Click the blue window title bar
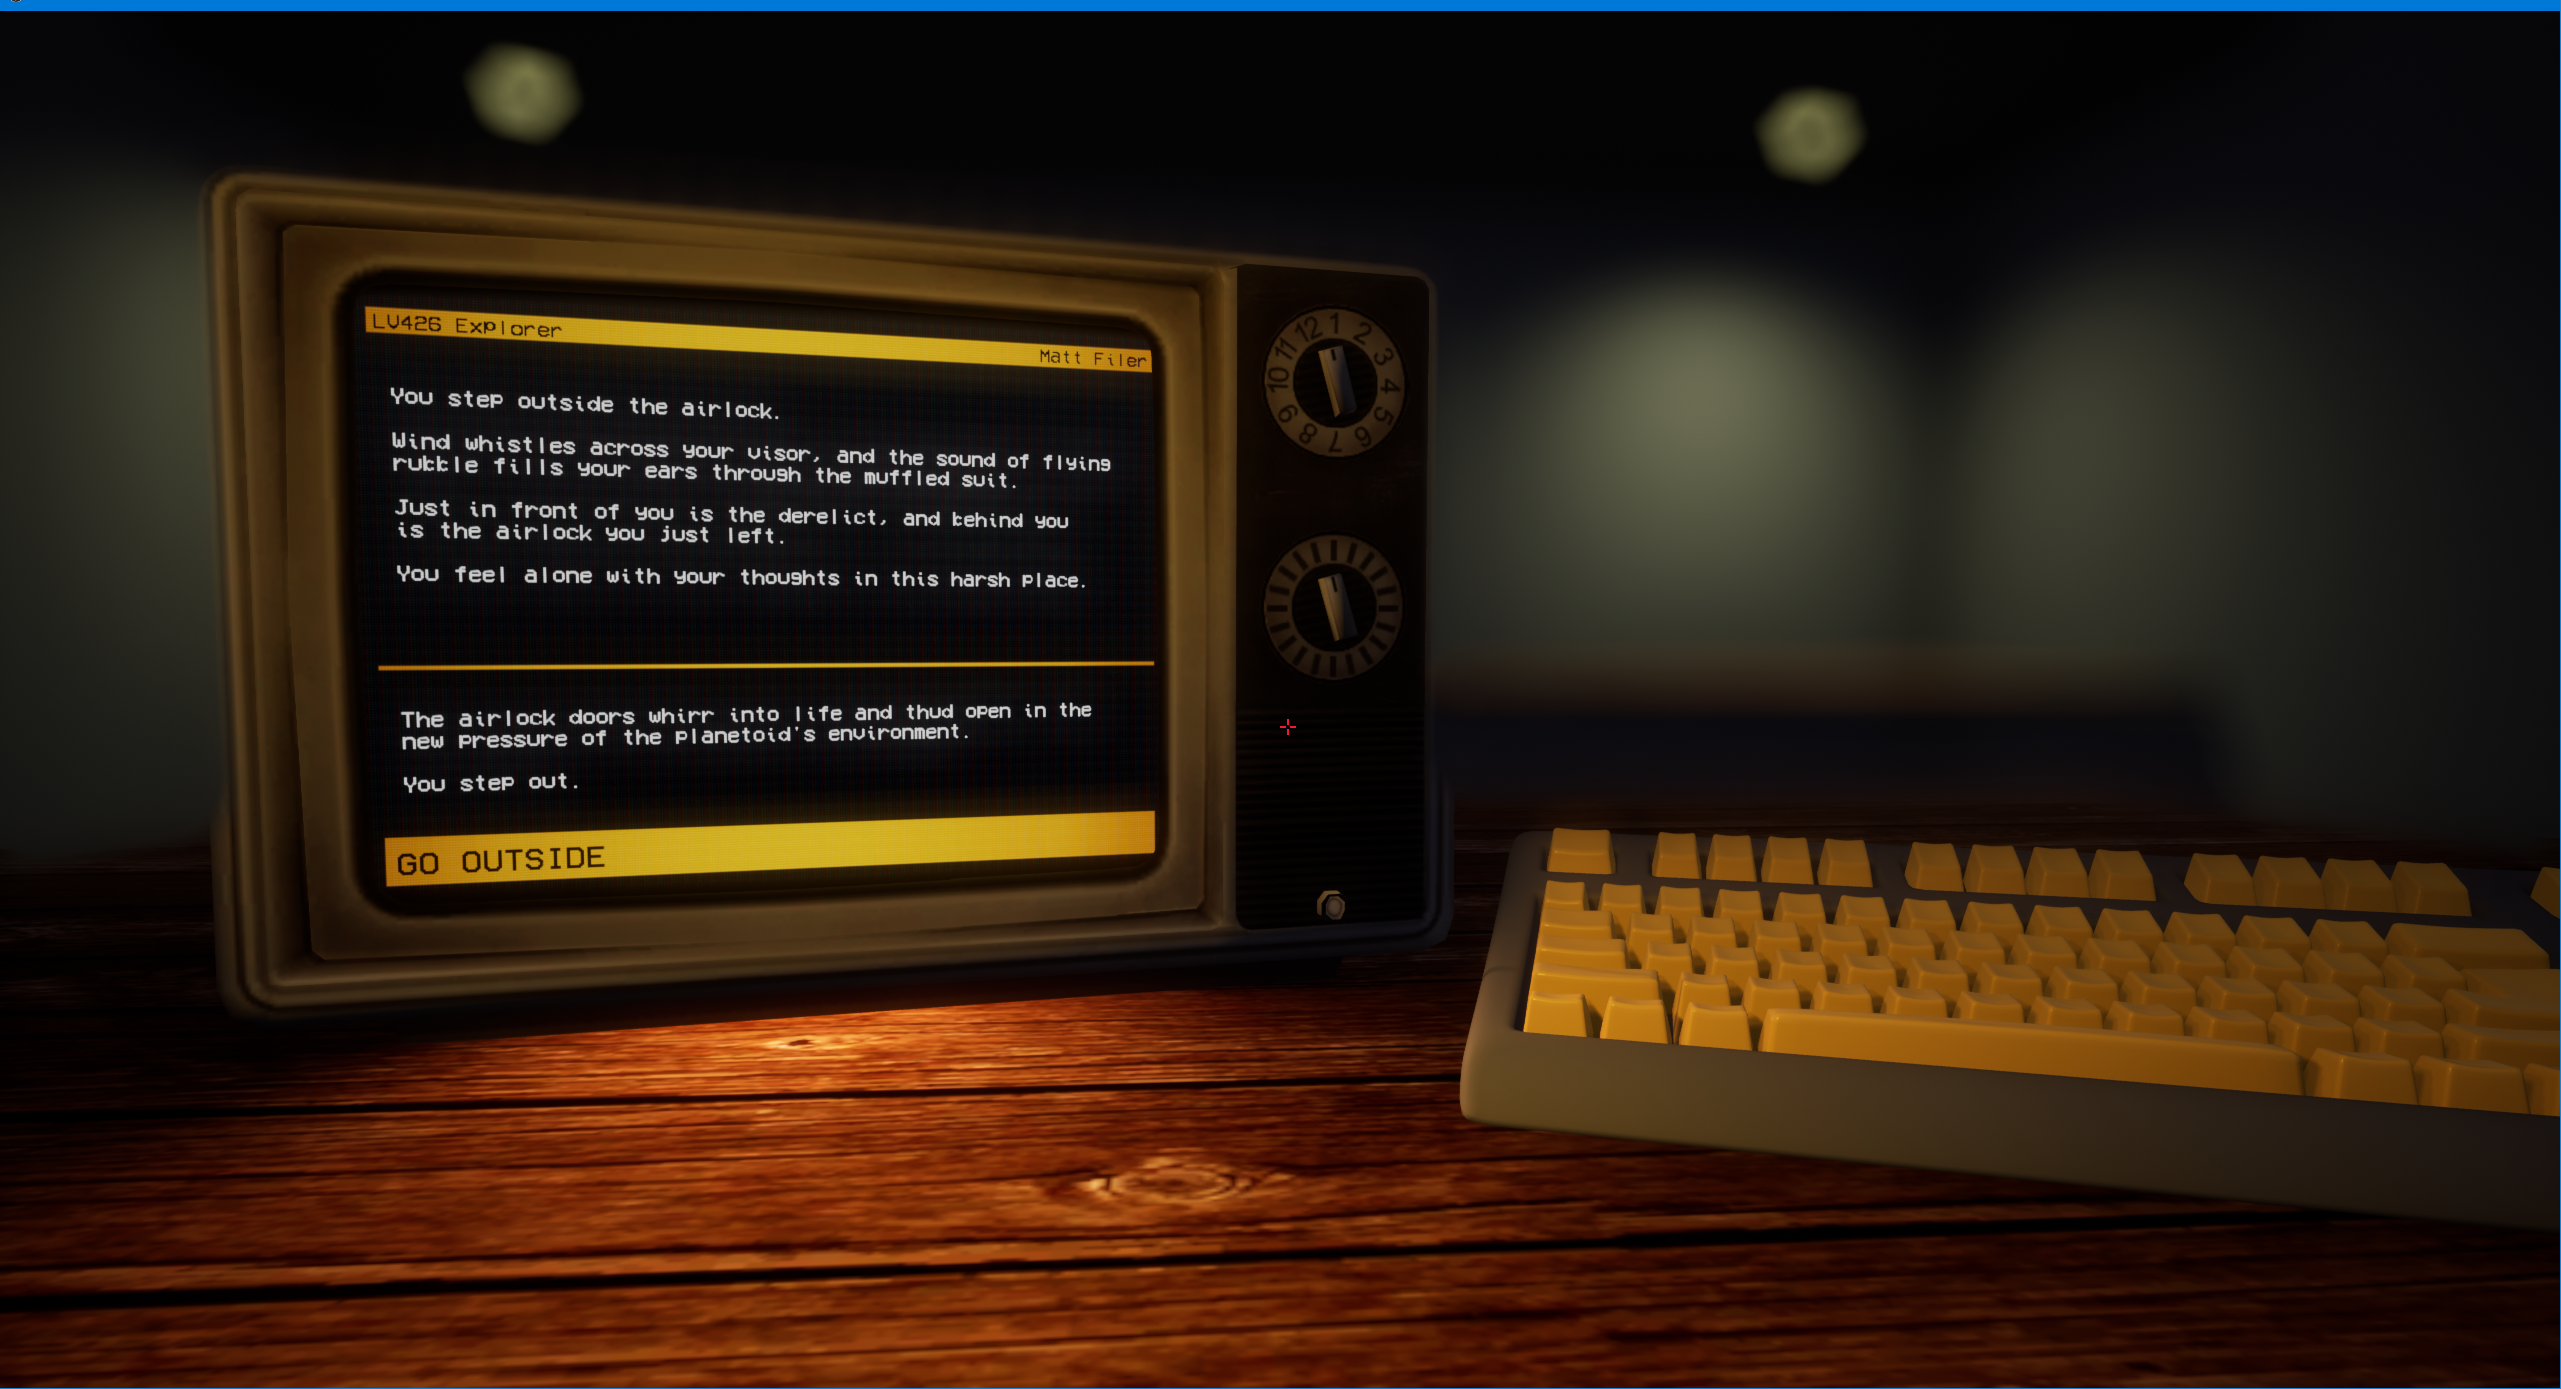The image size is (2561, 1389). tap(1280, 5)
